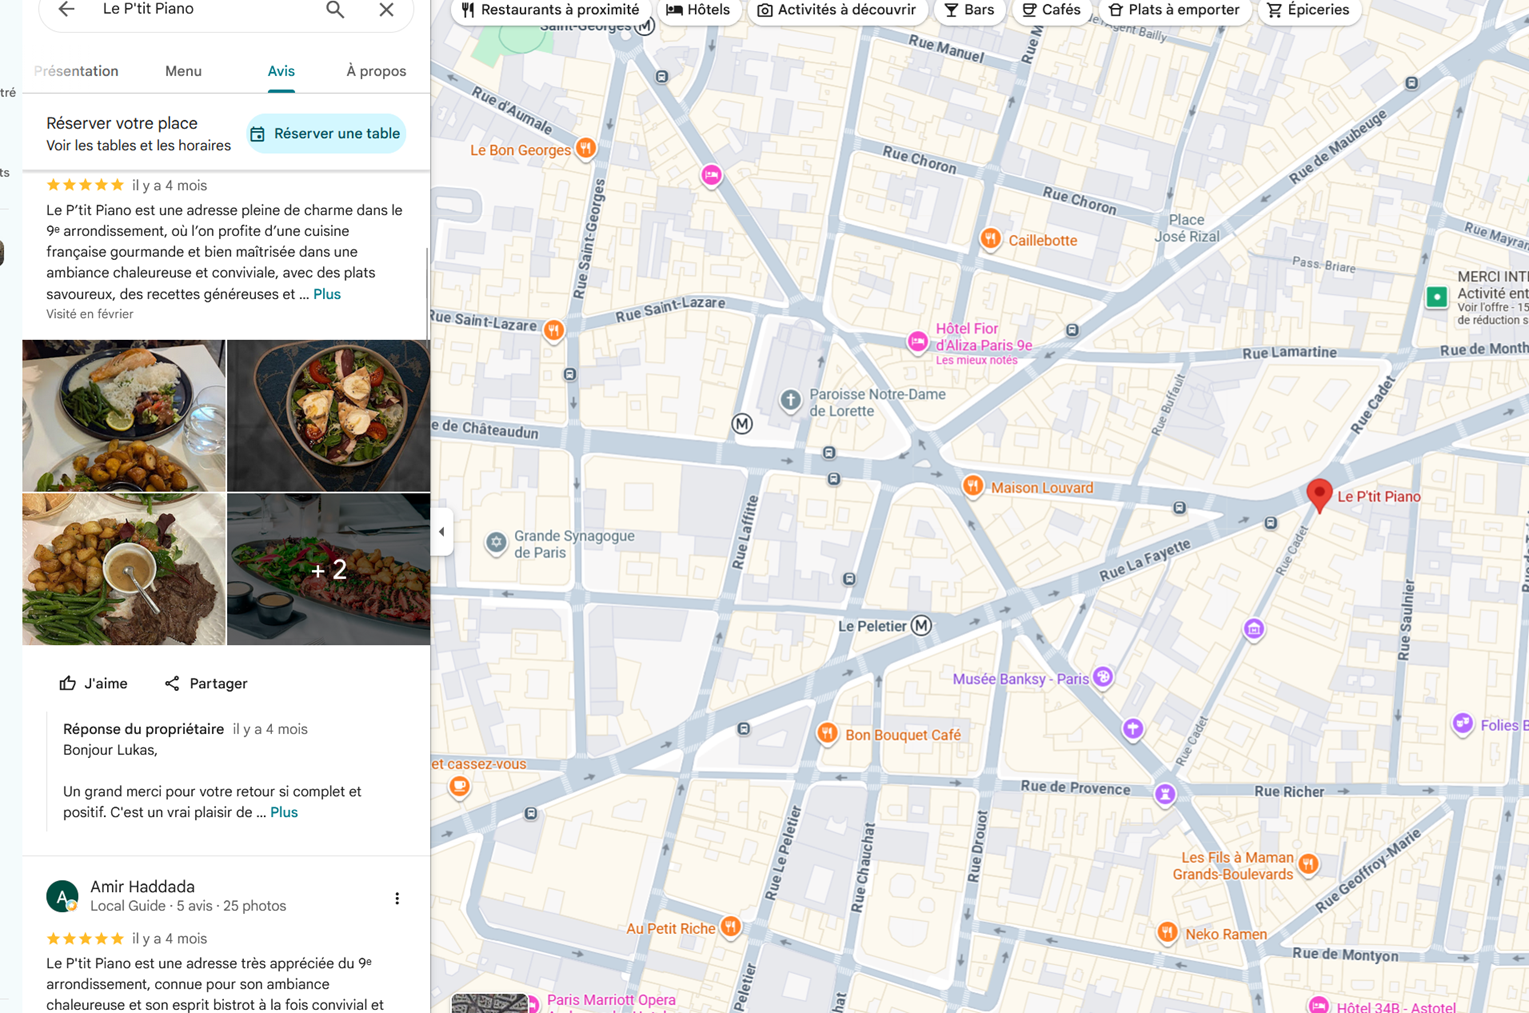
Task: Select the Épiceries filter chip
Action: [1308, 10]
